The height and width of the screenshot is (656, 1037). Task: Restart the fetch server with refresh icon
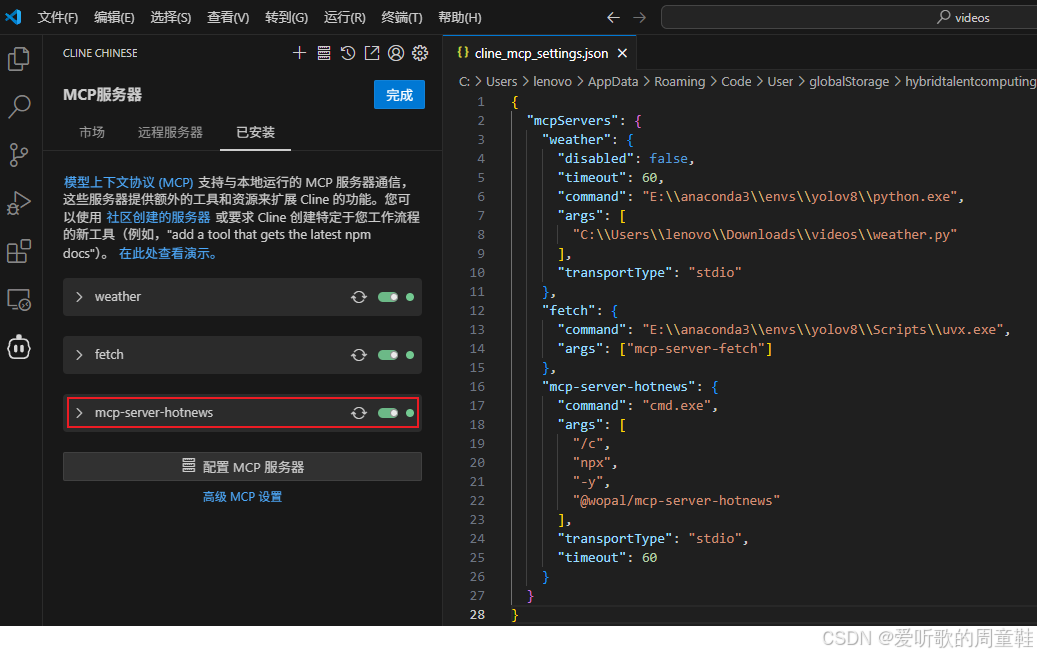[x=358, y=355]
